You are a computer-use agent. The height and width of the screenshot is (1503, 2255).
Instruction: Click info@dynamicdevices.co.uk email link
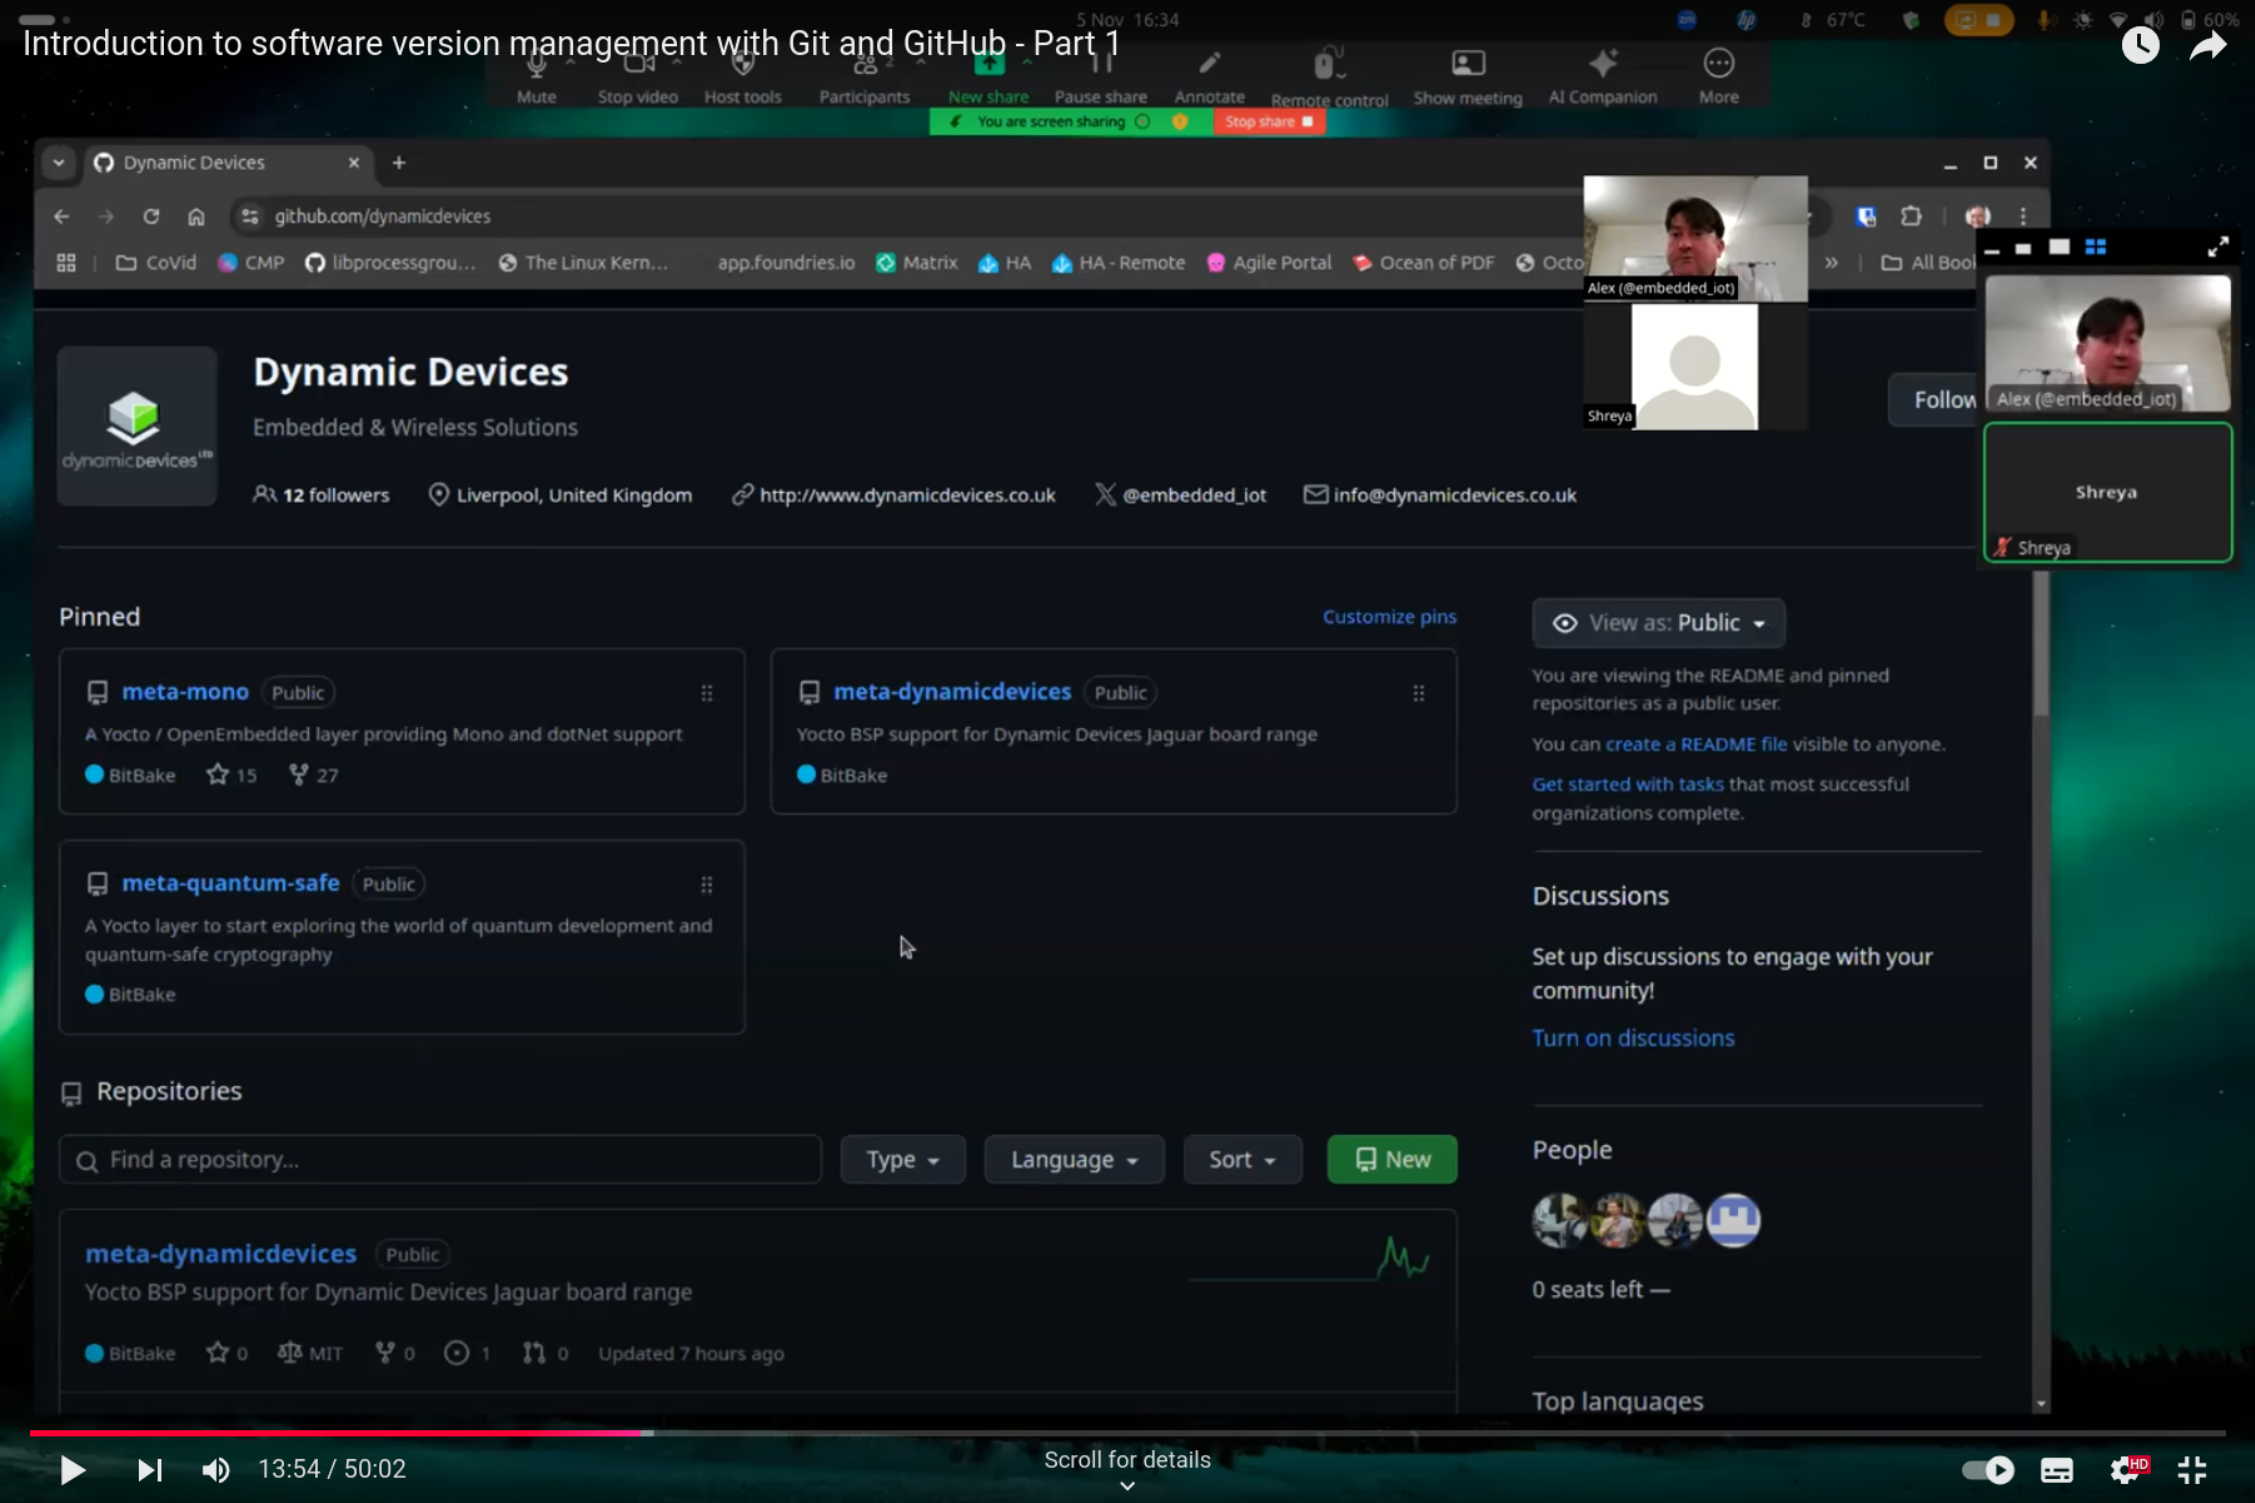1454,495
